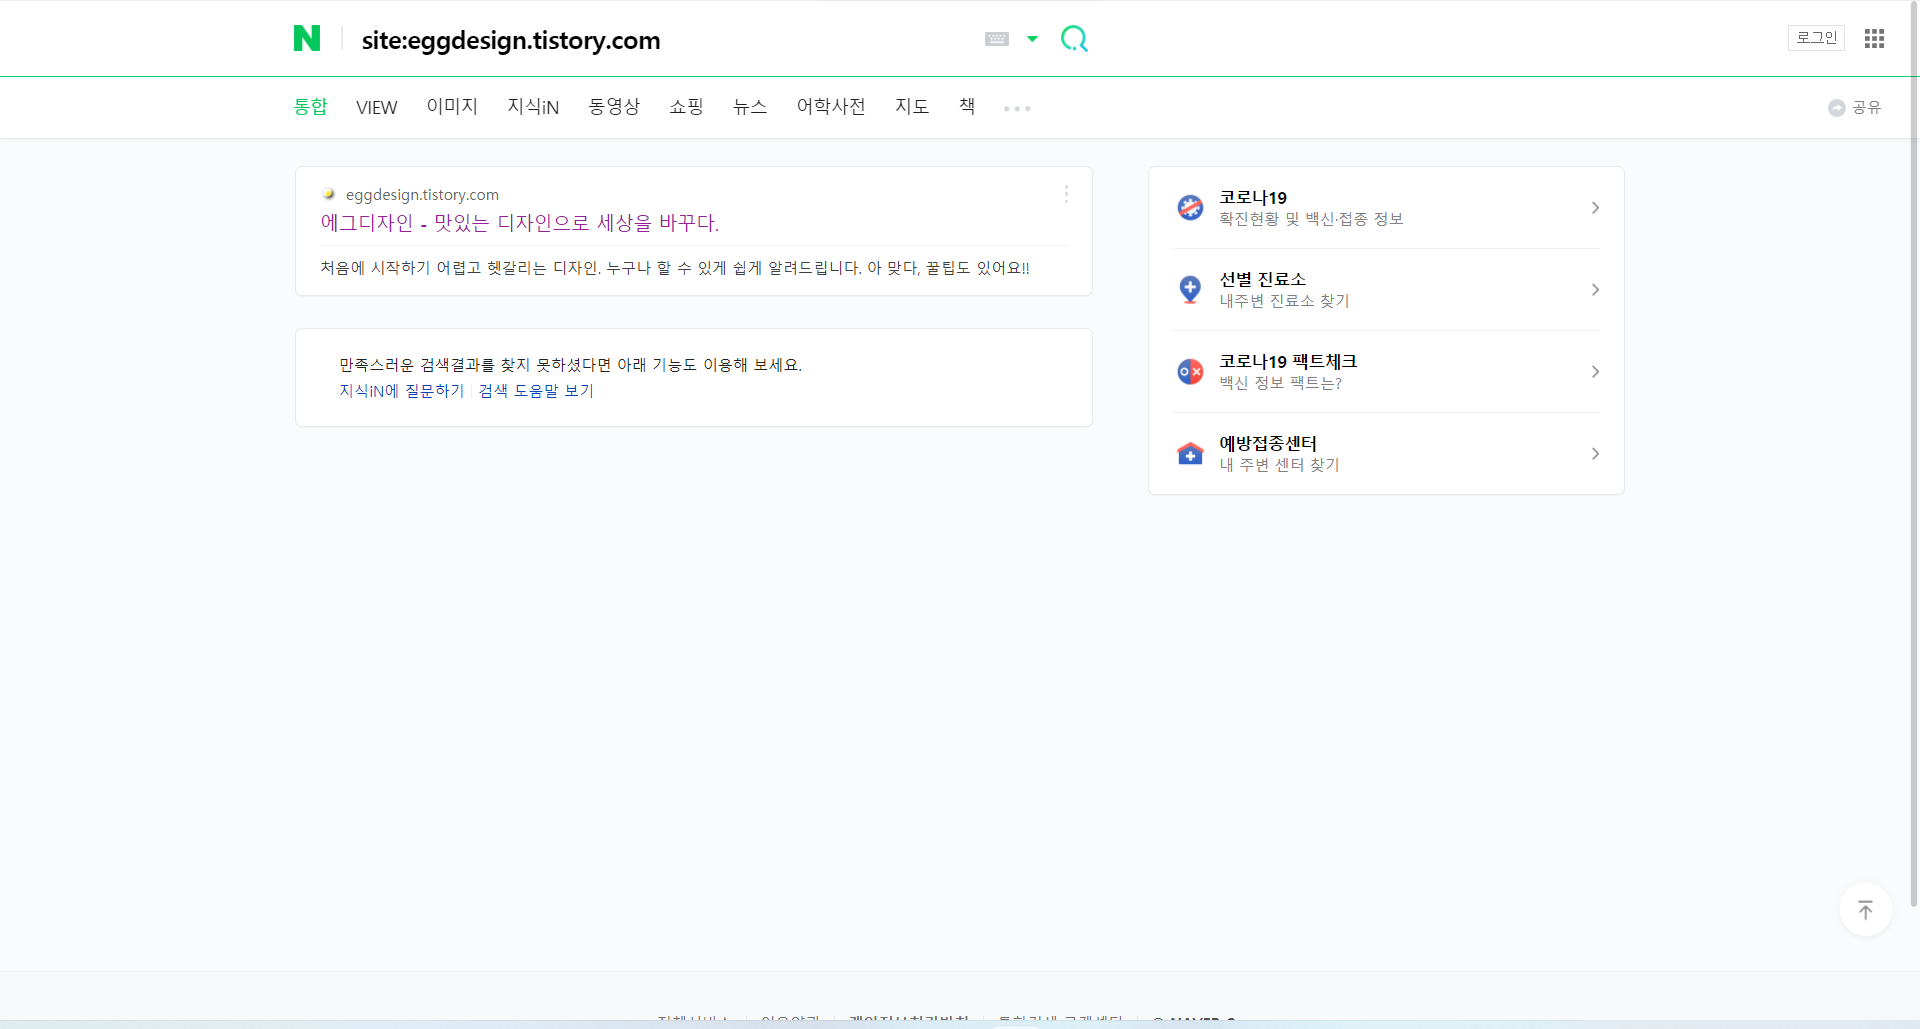This screenshot has width=1920, height=1029.
Task: Open the 지식iN tab
Action: tap(533, 106)
